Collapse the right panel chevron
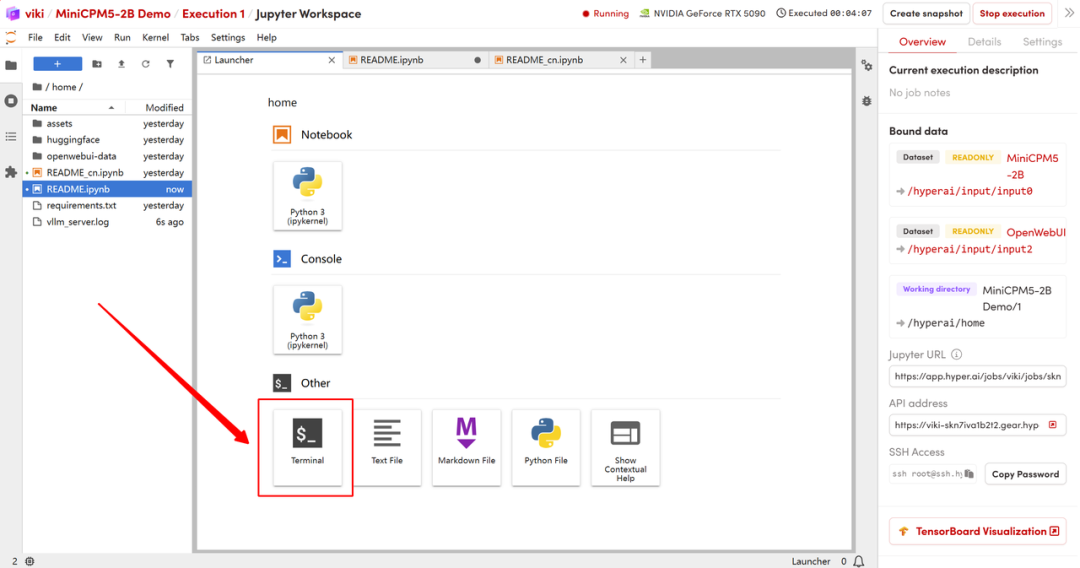 [x=1069, y=13]
